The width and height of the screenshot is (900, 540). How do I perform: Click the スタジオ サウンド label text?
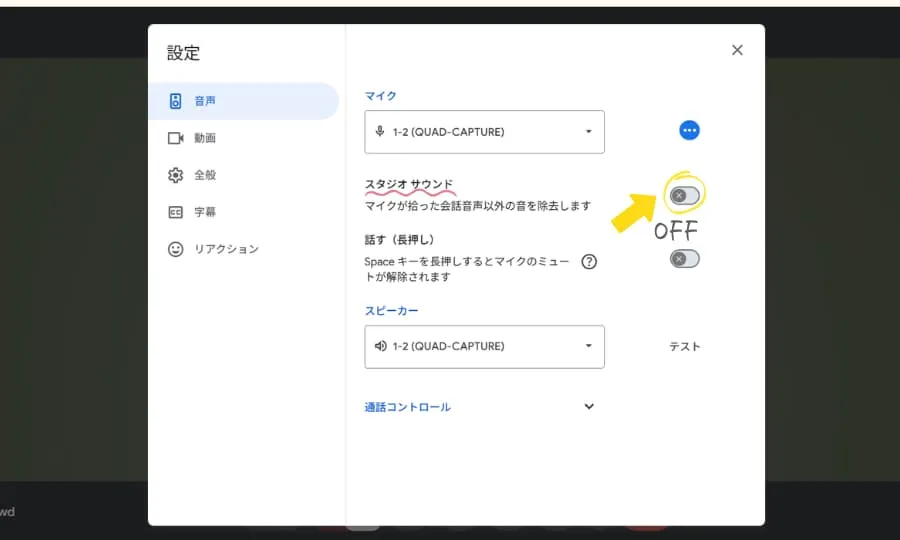pos(409,185)
